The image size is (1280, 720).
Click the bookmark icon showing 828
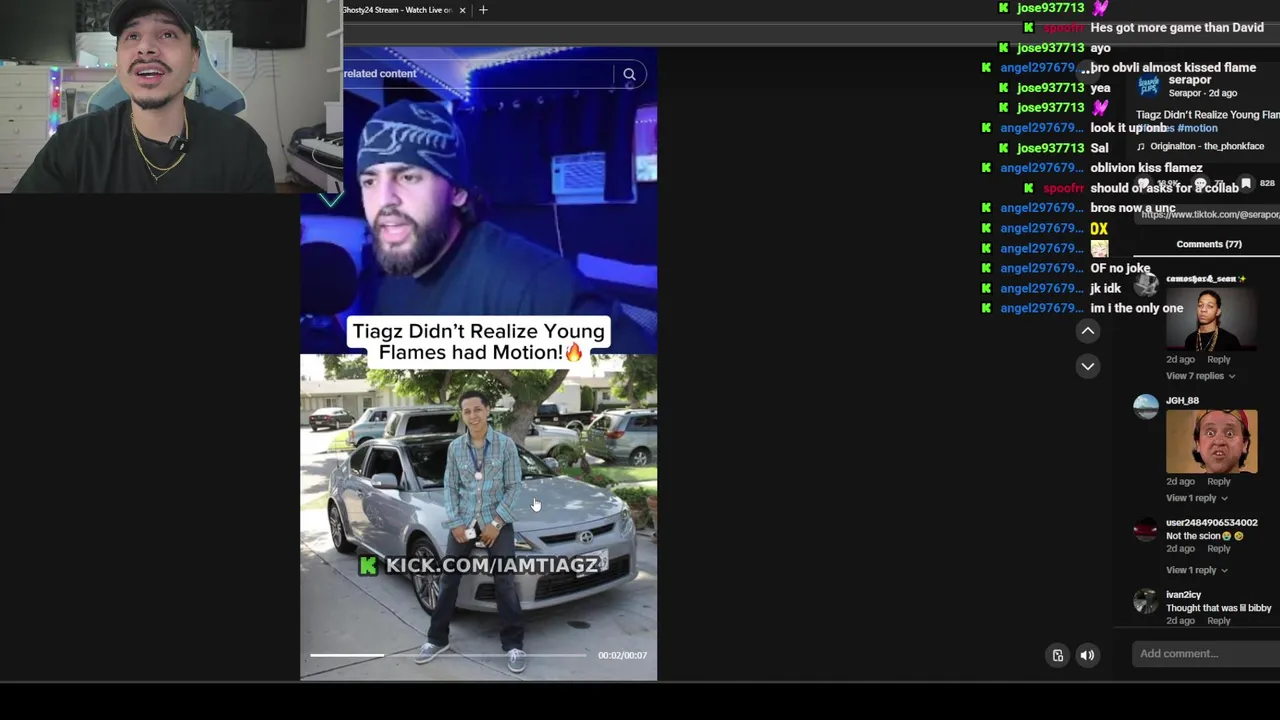click(x=1246, y=184)
